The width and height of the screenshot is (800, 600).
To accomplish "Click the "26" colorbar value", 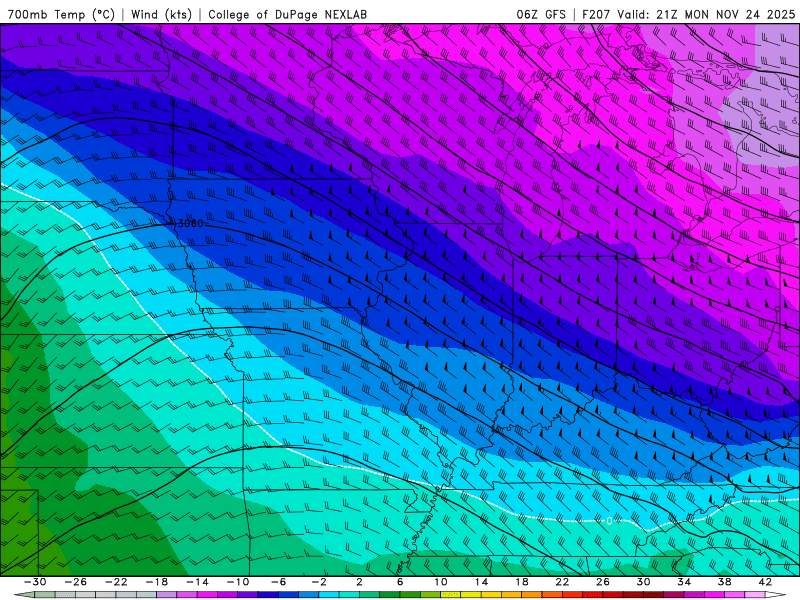I will [603, 582].
